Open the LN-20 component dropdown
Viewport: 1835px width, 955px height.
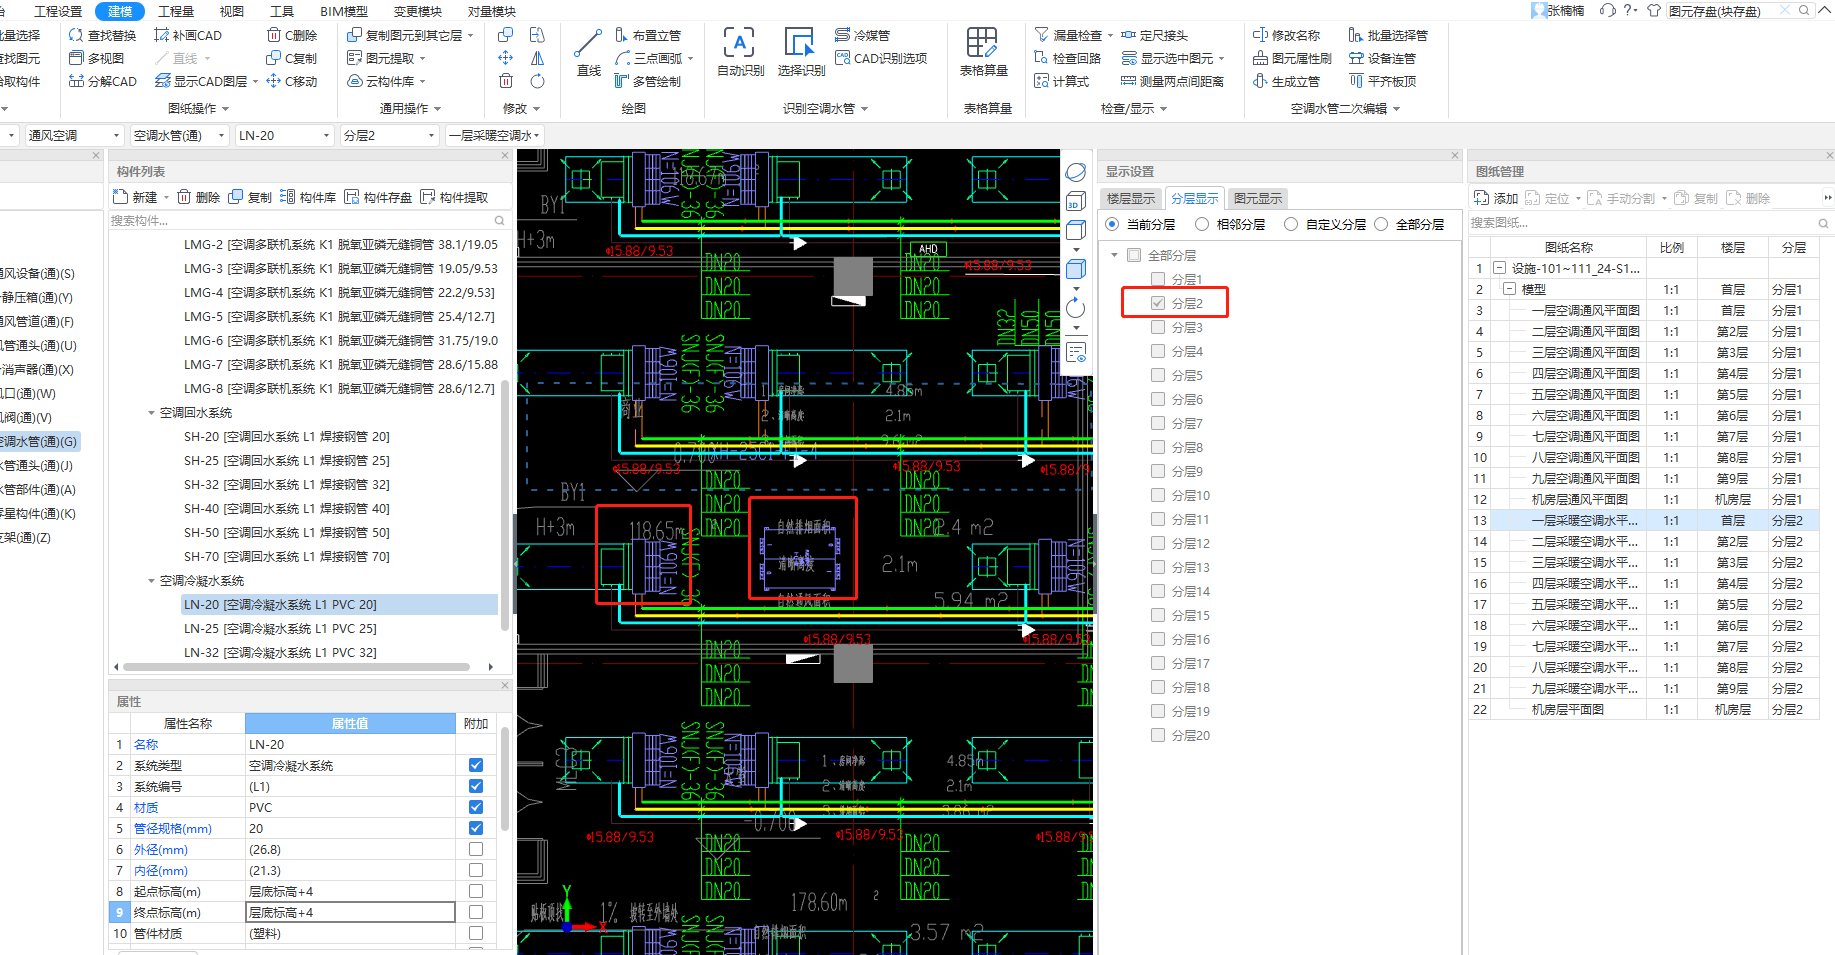point(284,135)
